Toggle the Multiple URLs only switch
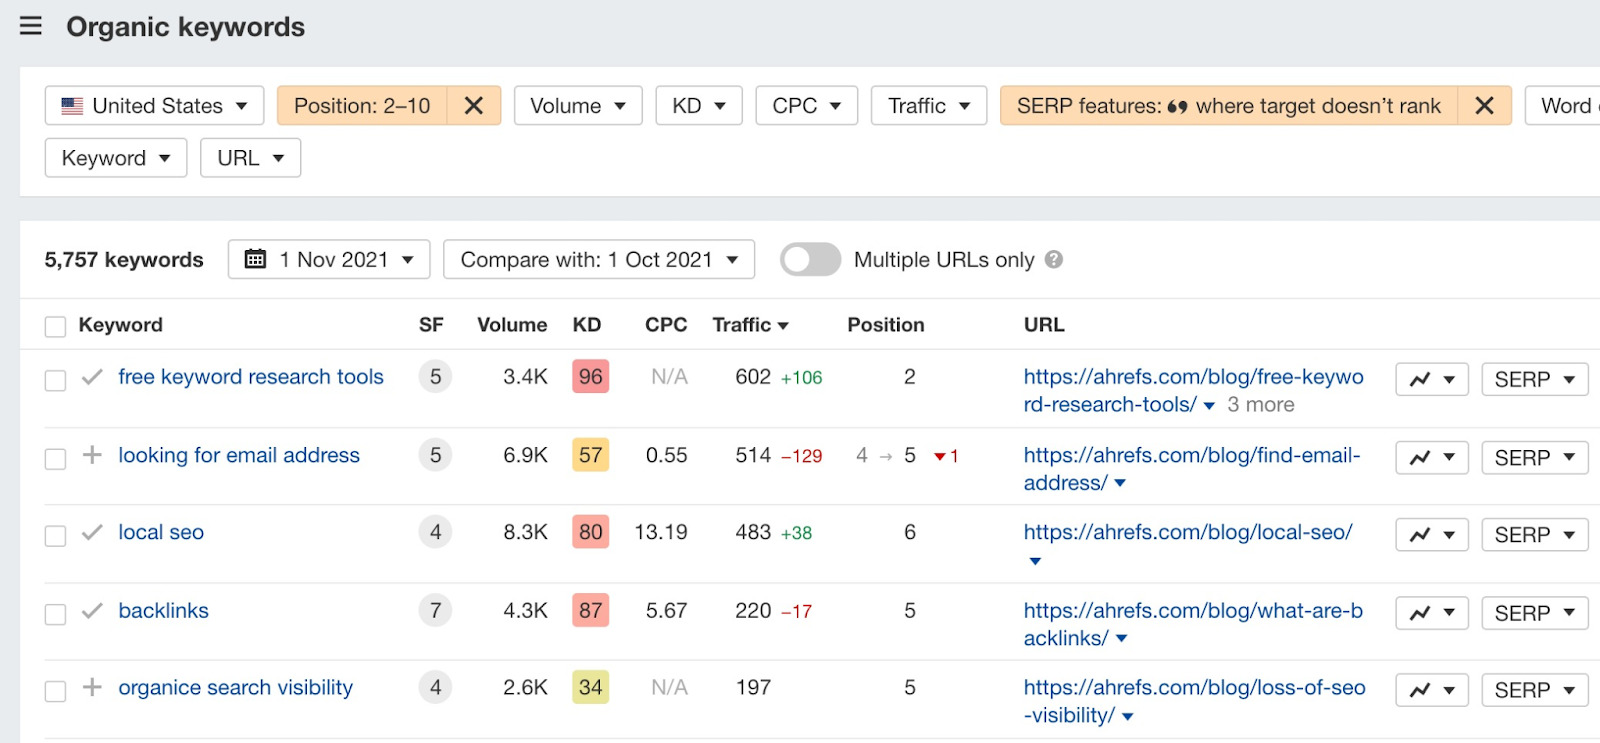1600x743 pixels. point(810,260)
